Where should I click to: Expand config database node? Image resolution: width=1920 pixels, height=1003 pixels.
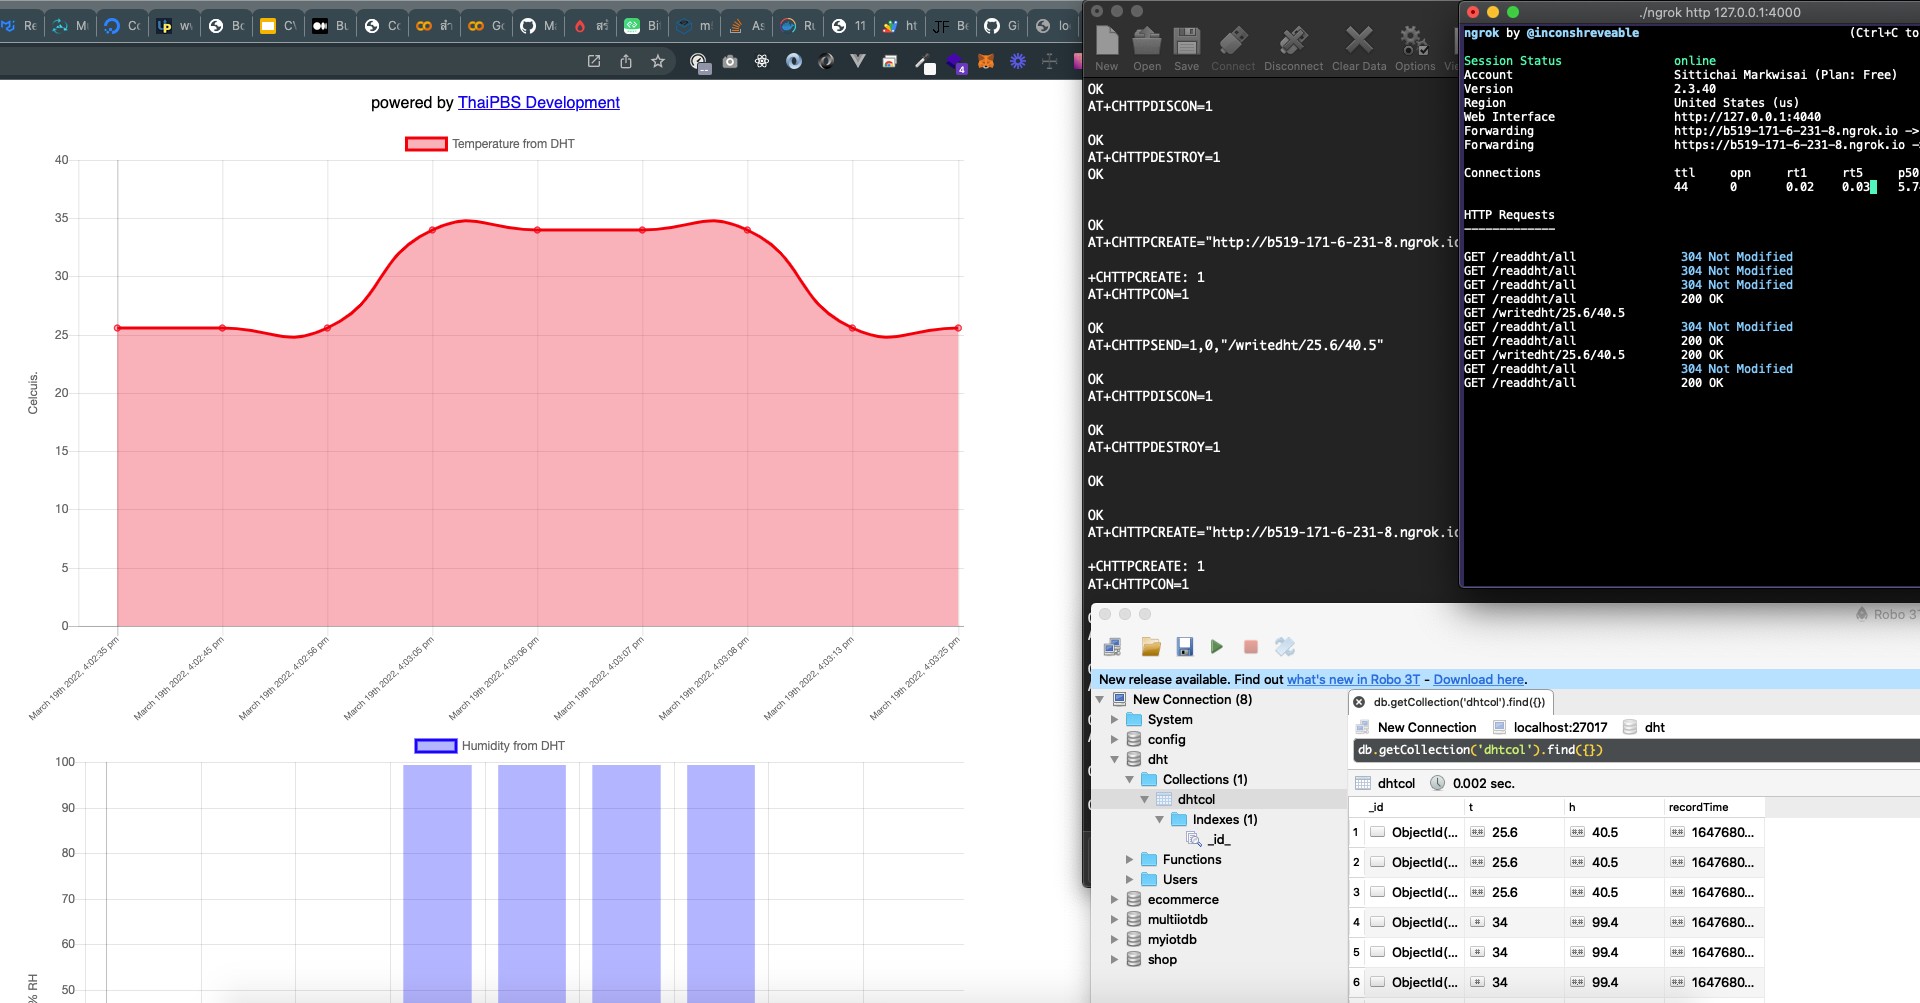[x=1115, y=739]
